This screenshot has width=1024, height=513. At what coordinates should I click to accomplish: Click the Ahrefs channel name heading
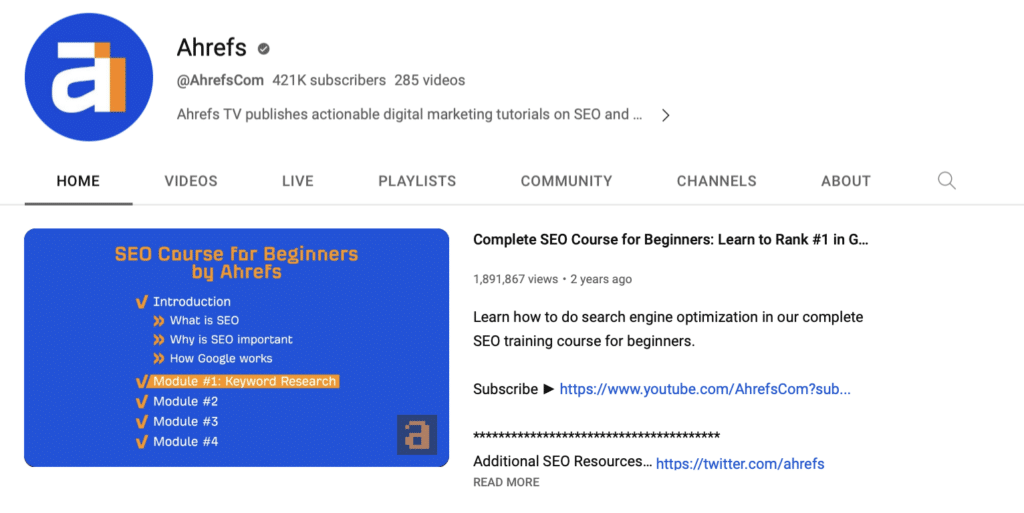pos(212,48)
